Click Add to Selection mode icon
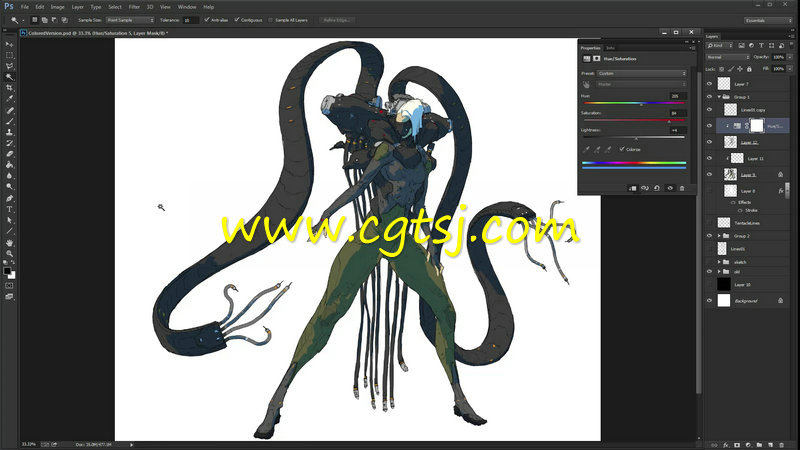This screenshot has height=450, width=800. pos(45,20)
